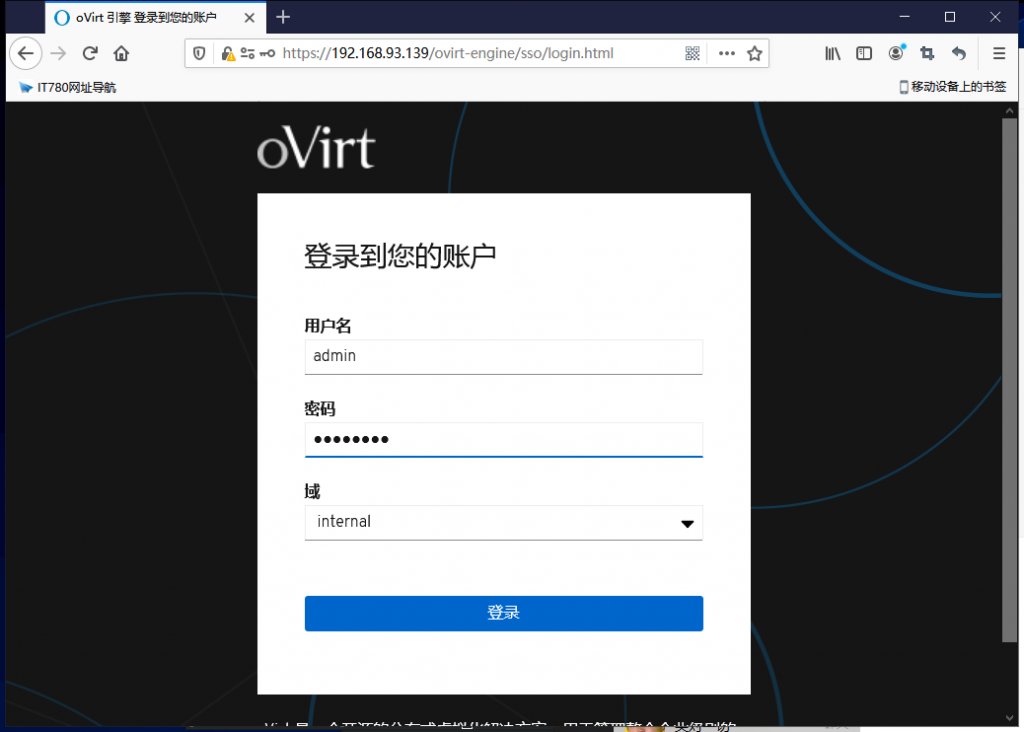
Task: Open tracking protection shield info
Action: [199, 53]
